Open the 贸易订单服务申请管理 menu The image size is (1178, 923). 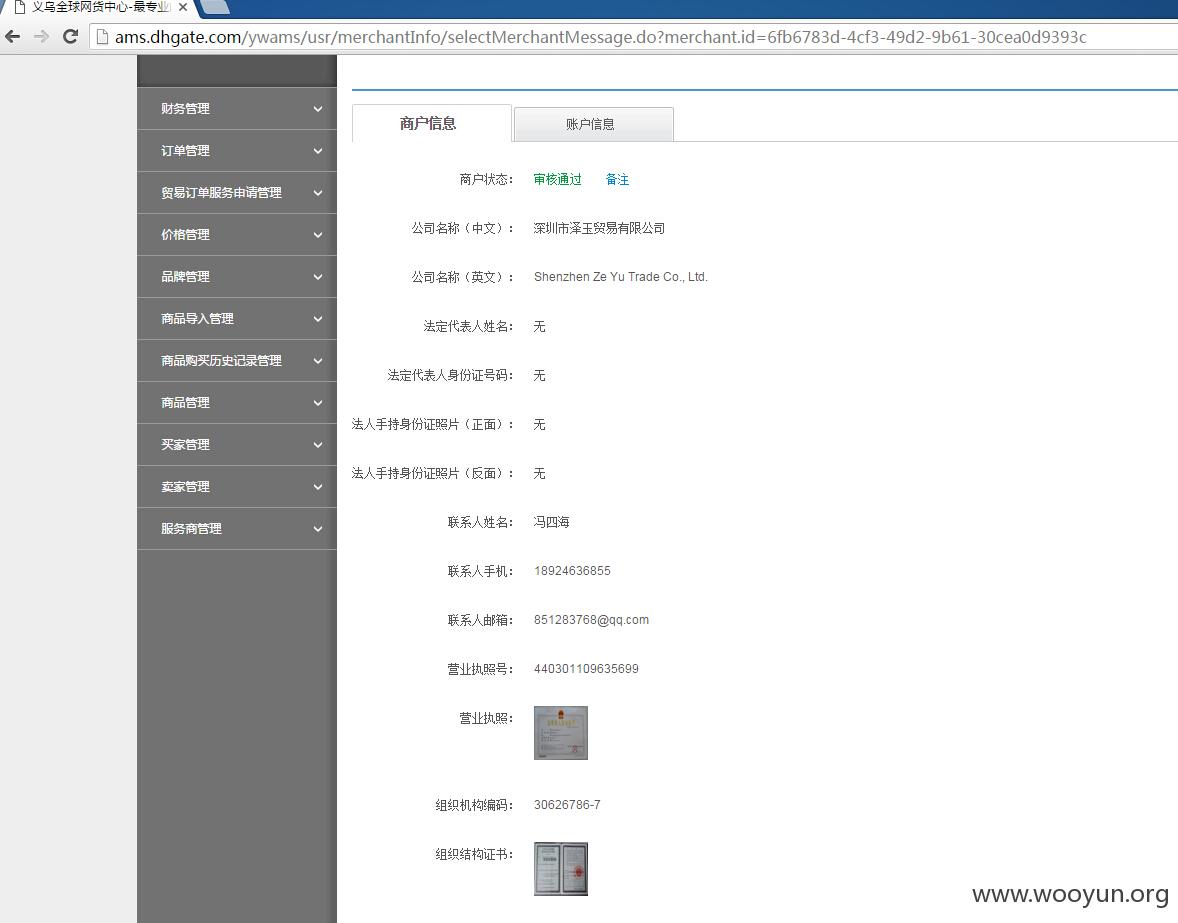point(237,193)
